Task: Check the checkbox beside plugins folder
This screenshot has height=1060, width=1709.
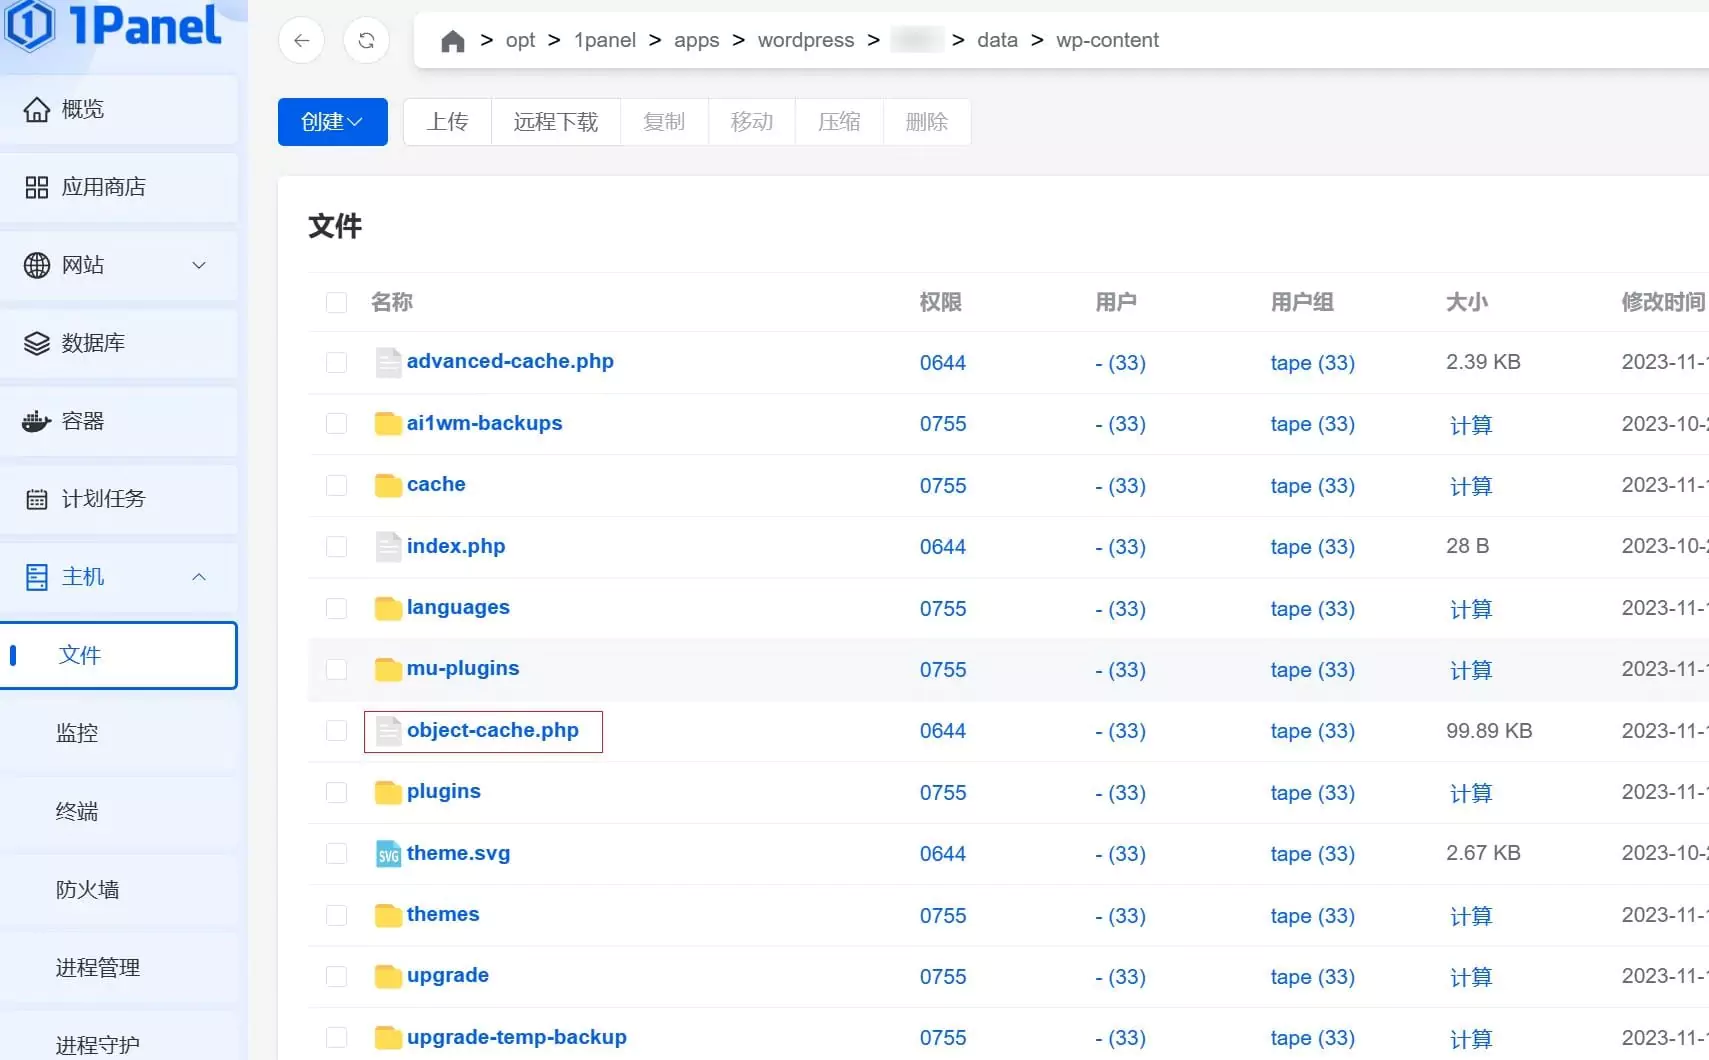Action: pyautogui.click(x=335, y=792)
